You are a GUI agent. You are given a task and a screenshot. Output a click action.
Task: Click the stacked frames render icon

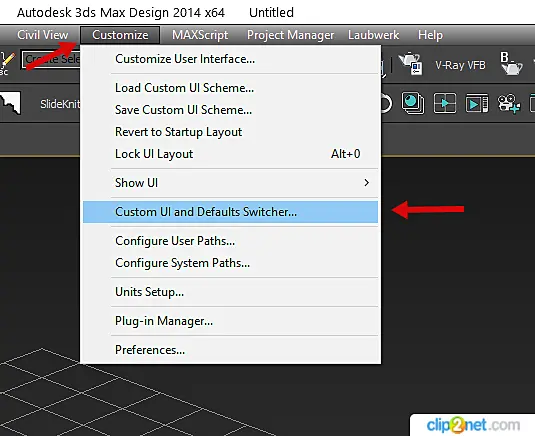[x=413, y=103]
